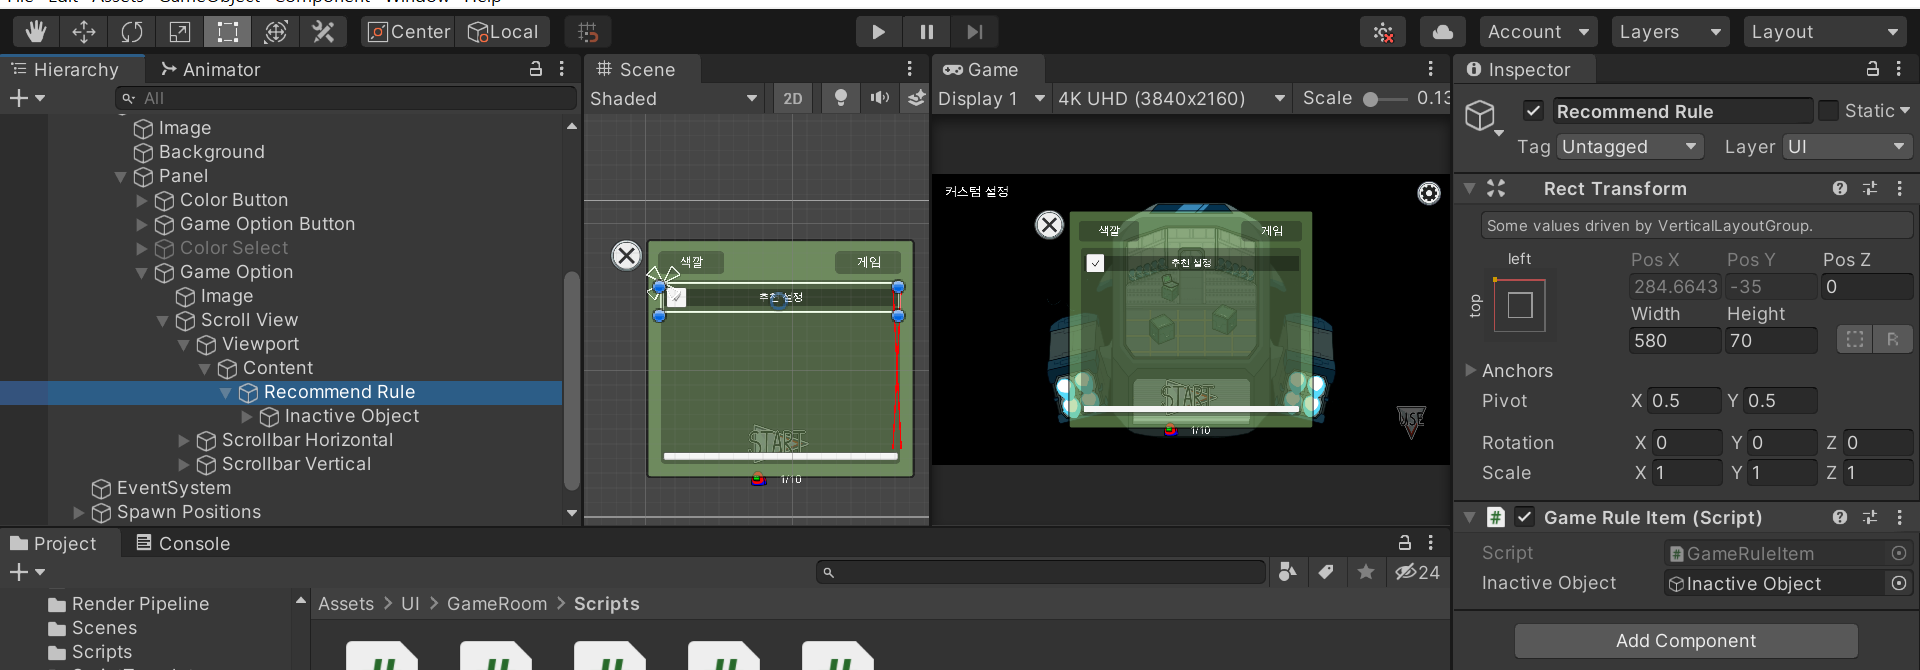Click the Add Component button
The width and height of the screenshot is (1920, 670).
[x=1685, y=640]
